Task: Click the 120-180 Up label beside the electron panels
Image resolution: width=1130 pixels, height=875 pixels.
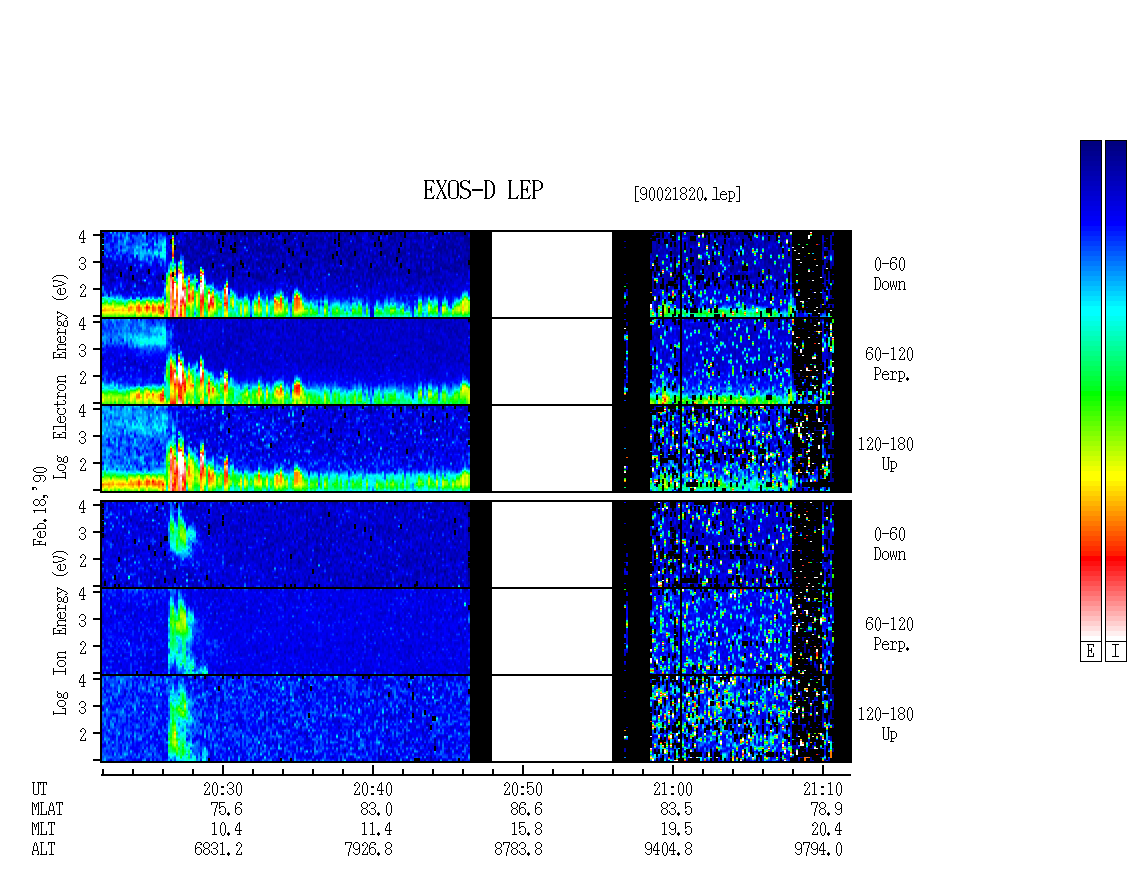Action: [886, 454]
